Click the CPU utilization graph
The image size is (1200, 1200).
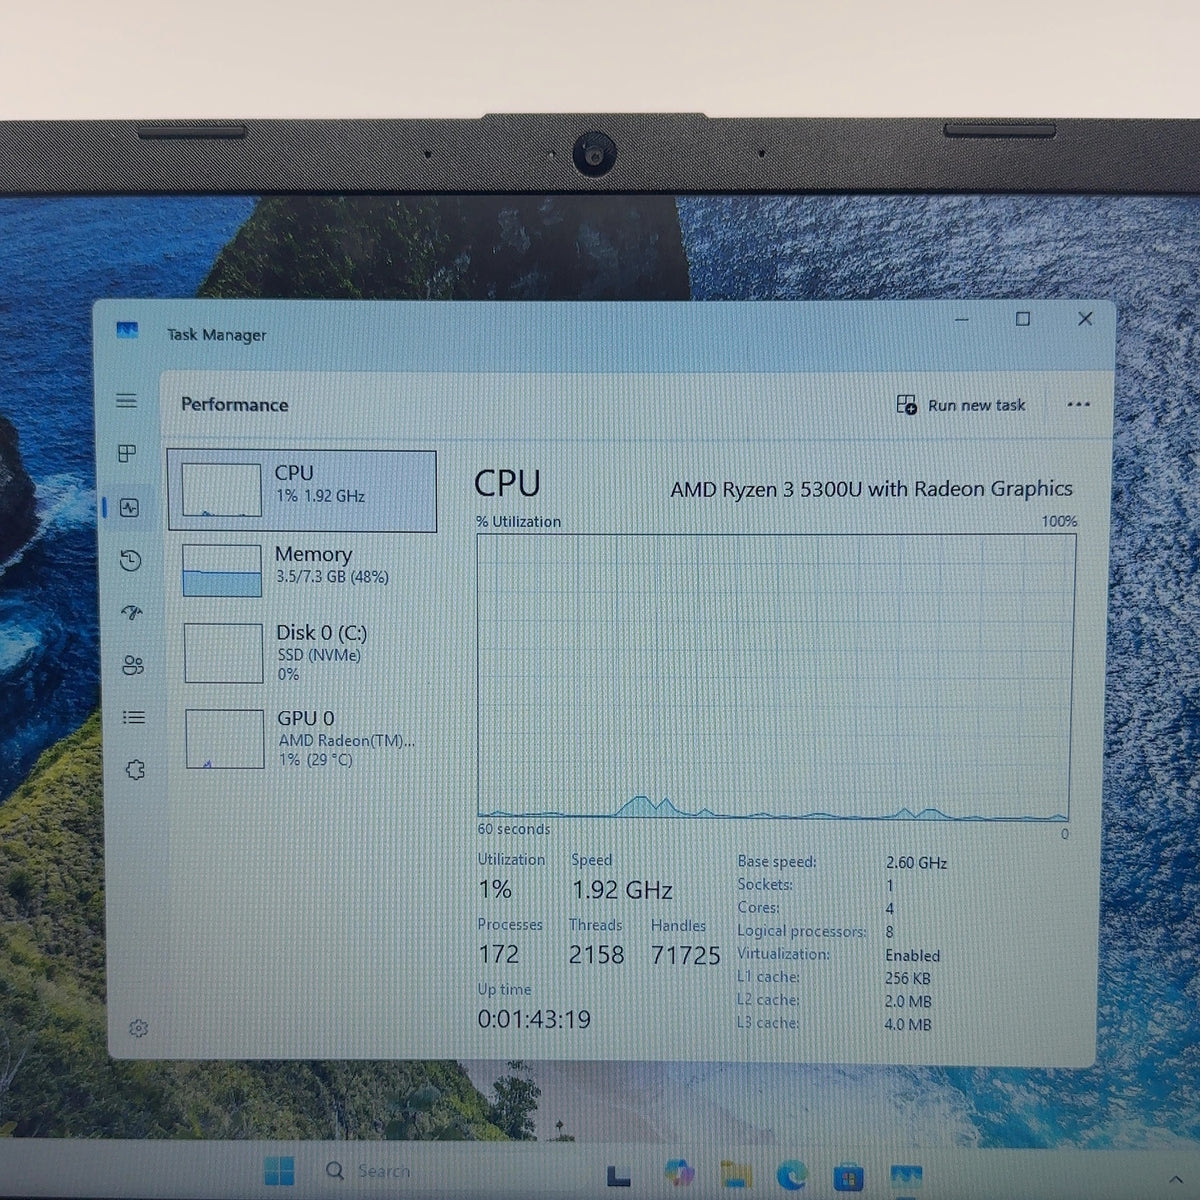click(x=775, y=677)
